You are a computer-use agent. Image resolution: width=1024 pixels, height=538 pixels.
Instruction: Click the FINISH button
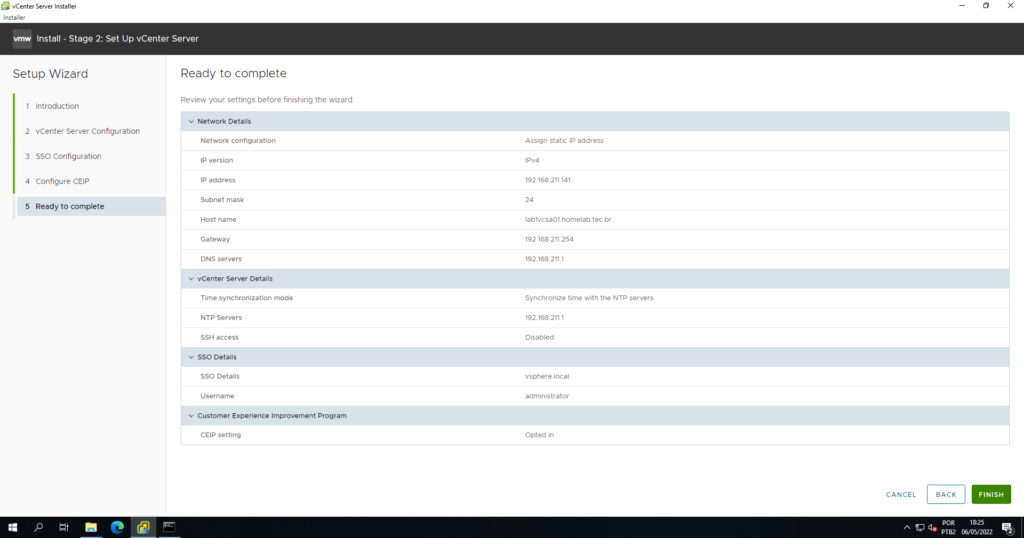click(991, 494)
